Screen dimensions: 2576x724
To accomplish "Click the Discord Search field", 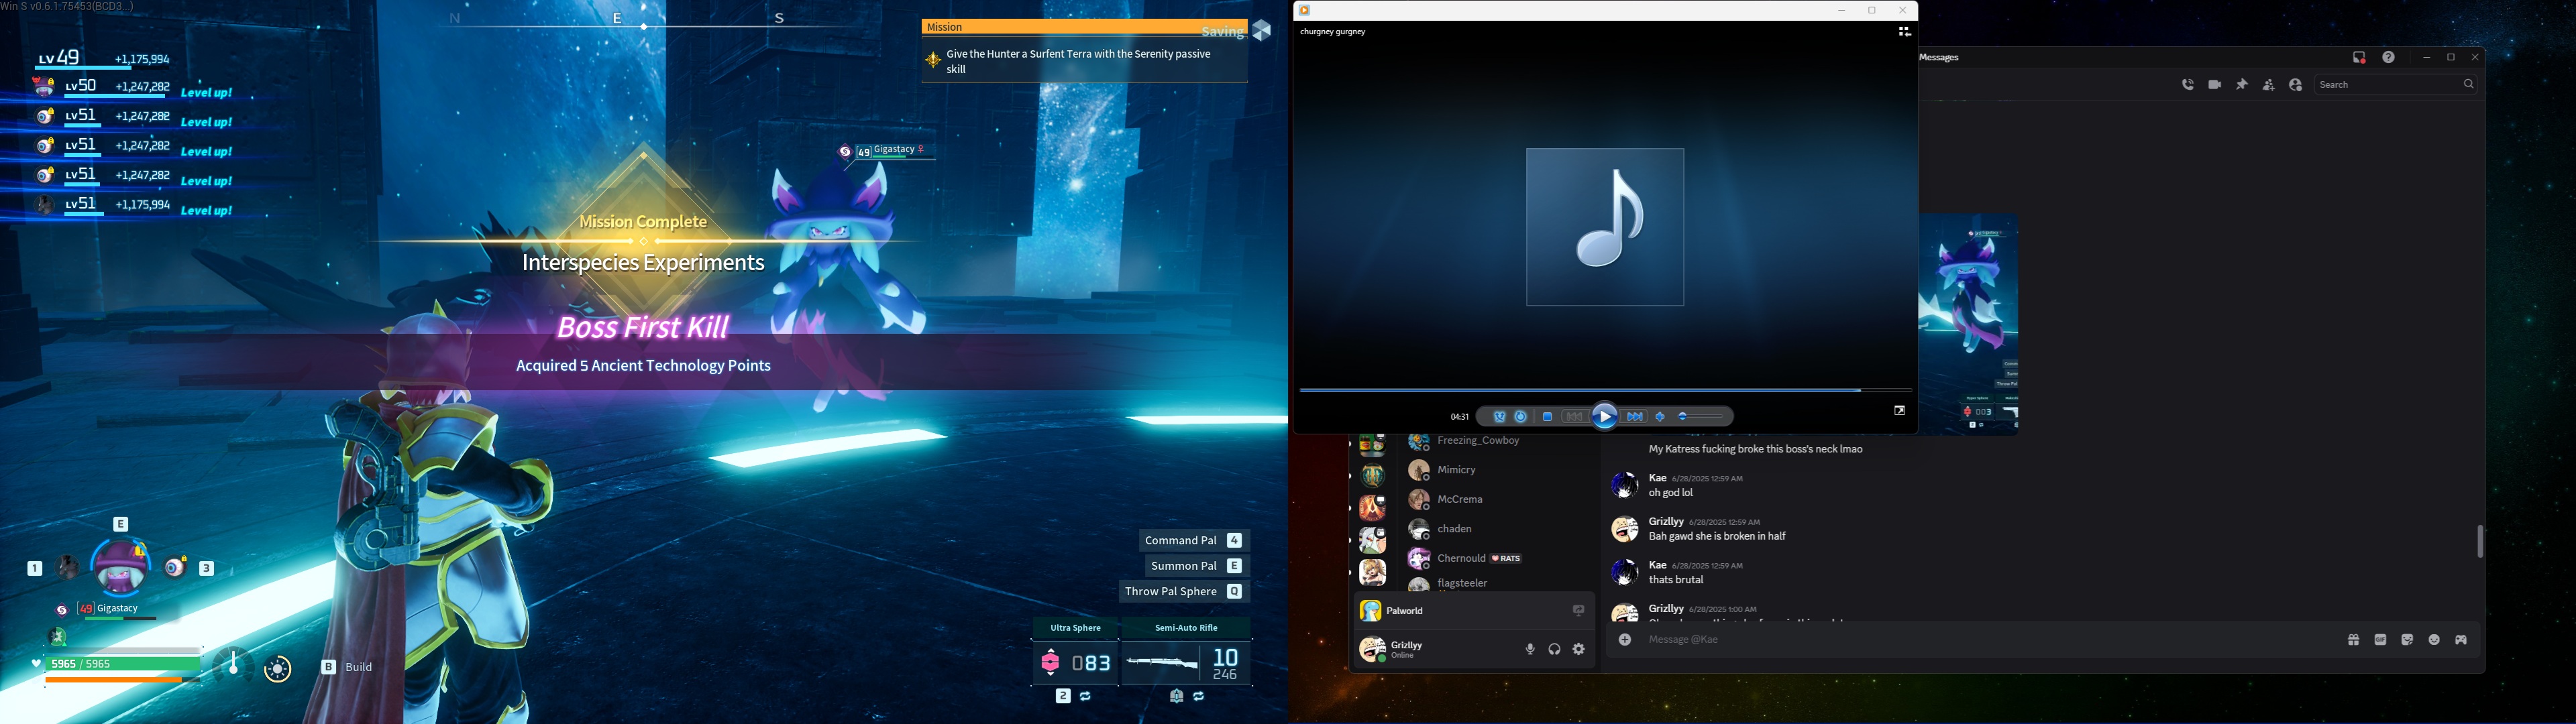I will tap(2396, 85).
